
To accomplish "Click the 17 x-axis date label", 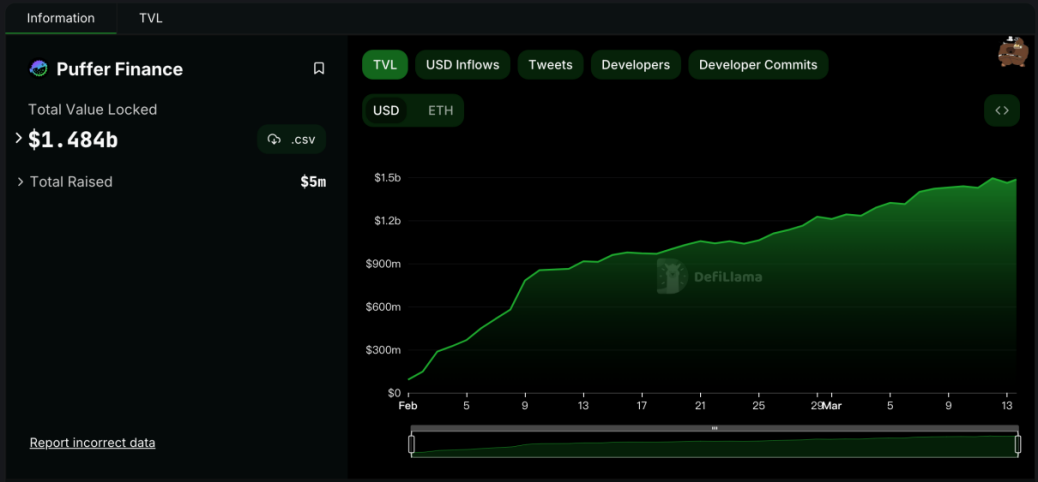I will point(641,406).
